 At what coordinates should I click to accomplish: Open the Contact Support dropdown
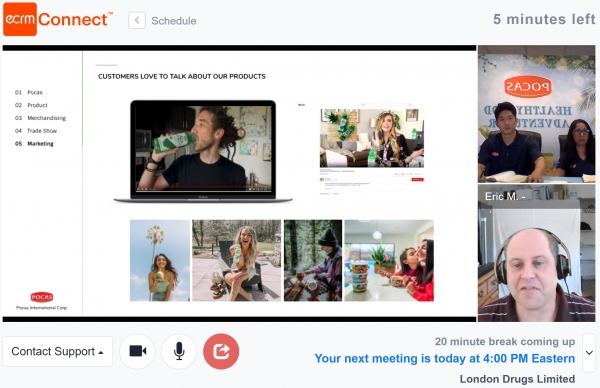(57, 351)
